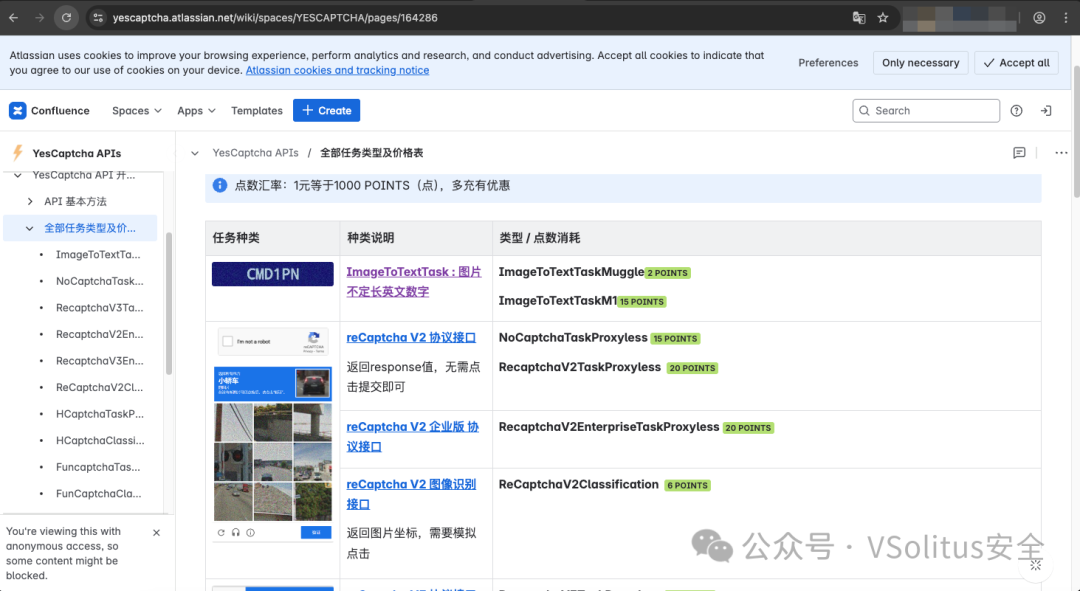Screen dimensions: 1080x591
Task: Open reCaptcha V2 图像识别接口 link
Action: tap(411, 494)
